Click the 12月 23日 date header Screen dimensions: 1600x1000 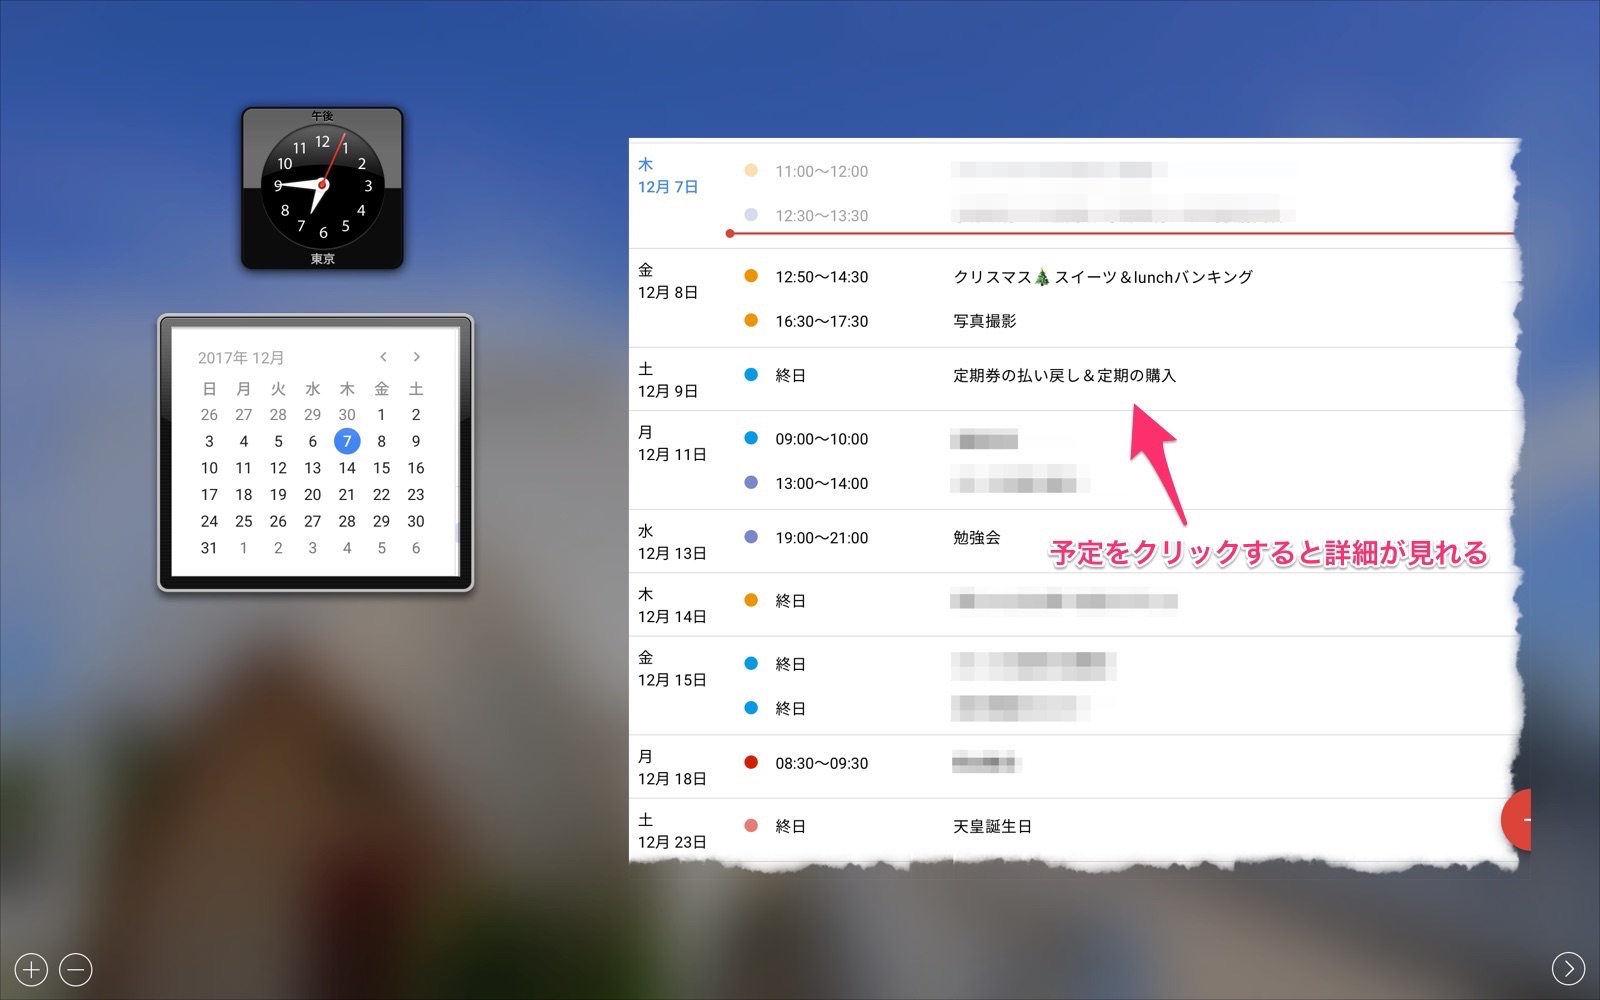[672, 842]
